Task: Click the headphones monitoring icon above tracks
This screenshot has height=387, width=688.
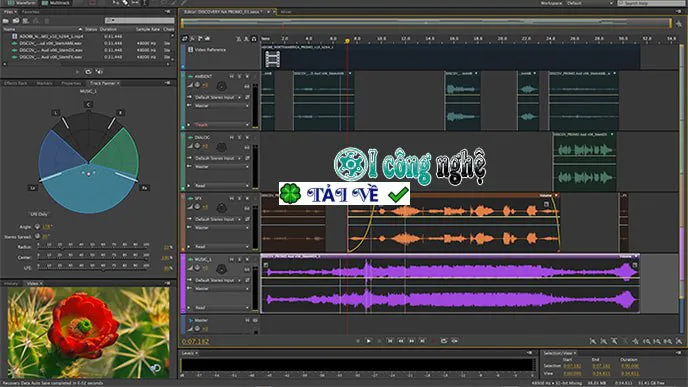Action: point(254,39)
